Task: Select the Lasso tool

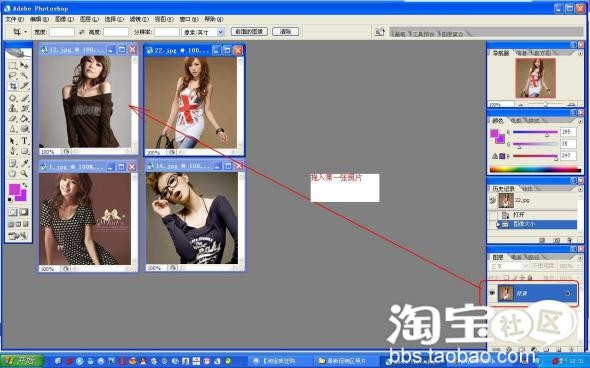Action: pyautogui.click(x=13, y=76)
